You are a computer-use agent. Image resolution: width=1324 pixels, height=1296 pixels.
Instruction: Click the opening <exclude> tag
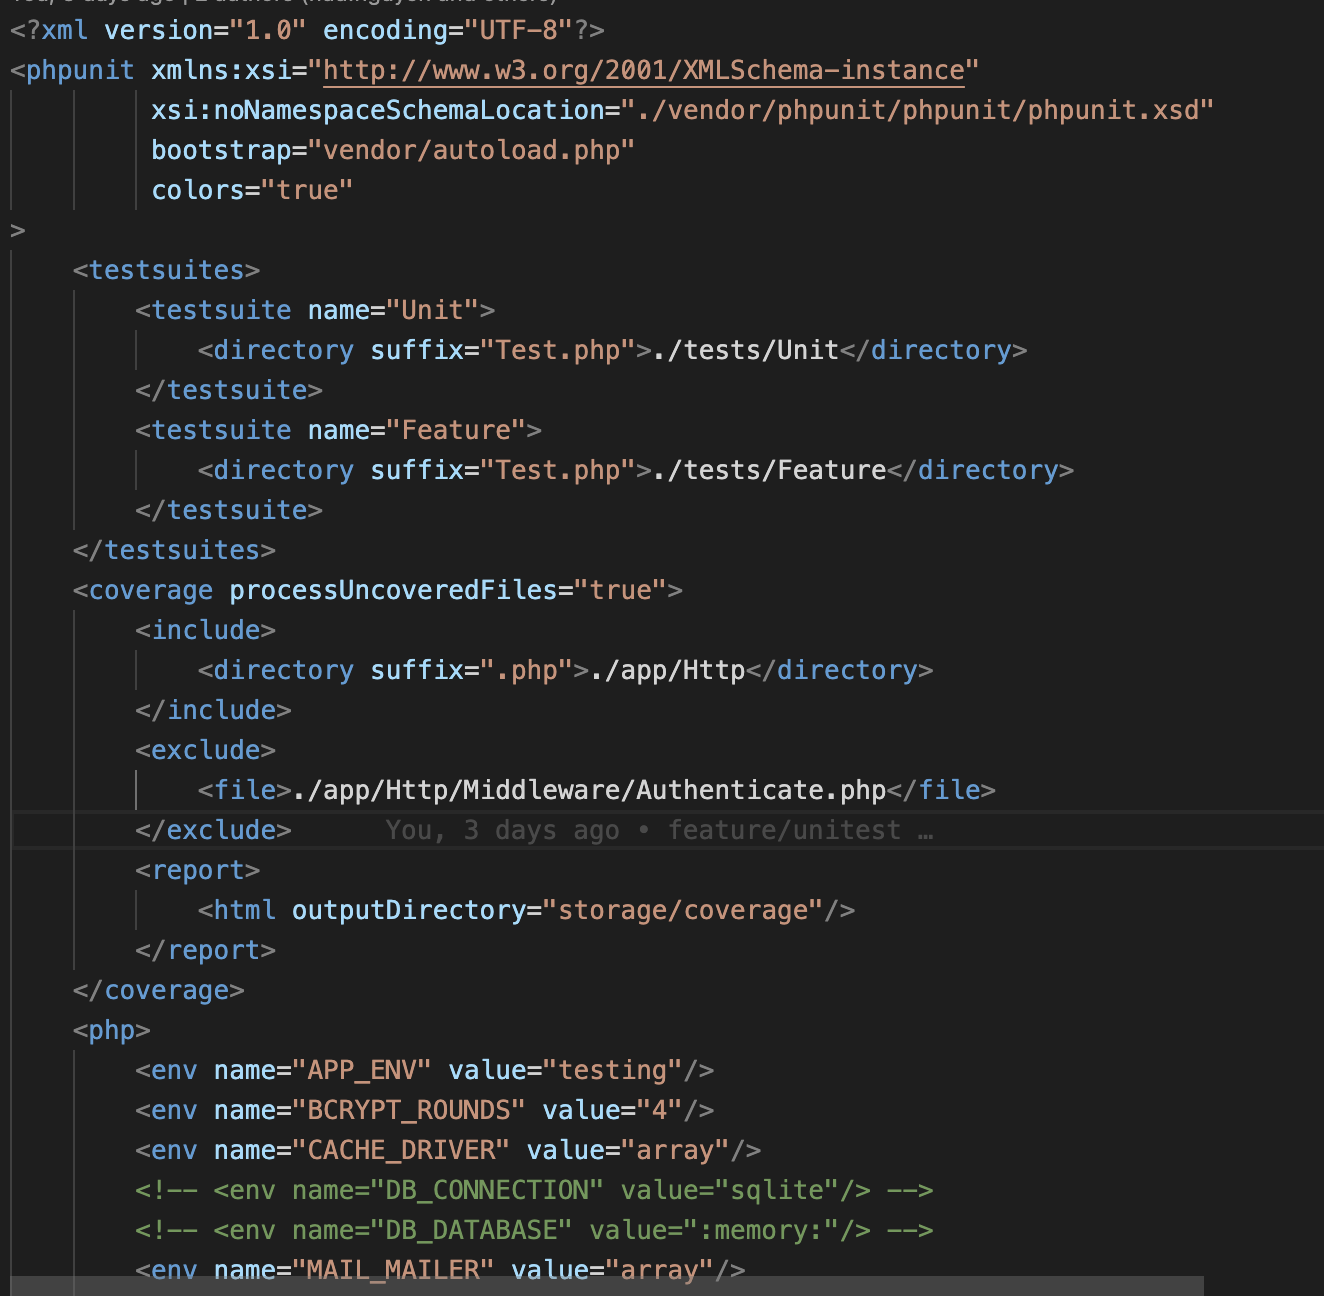coord(206,751)
